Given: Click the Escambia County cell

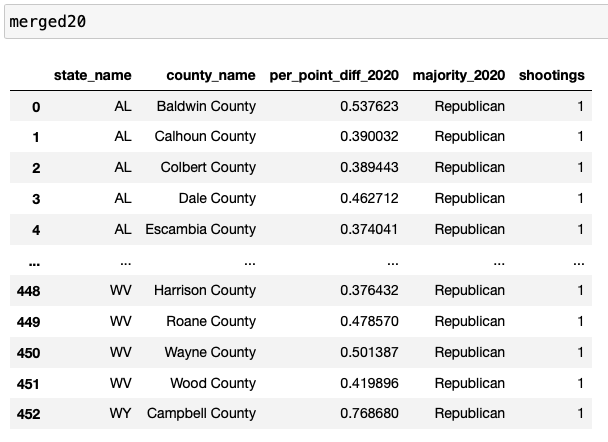Looking at the screenshot, I should (x=200, y=229).
